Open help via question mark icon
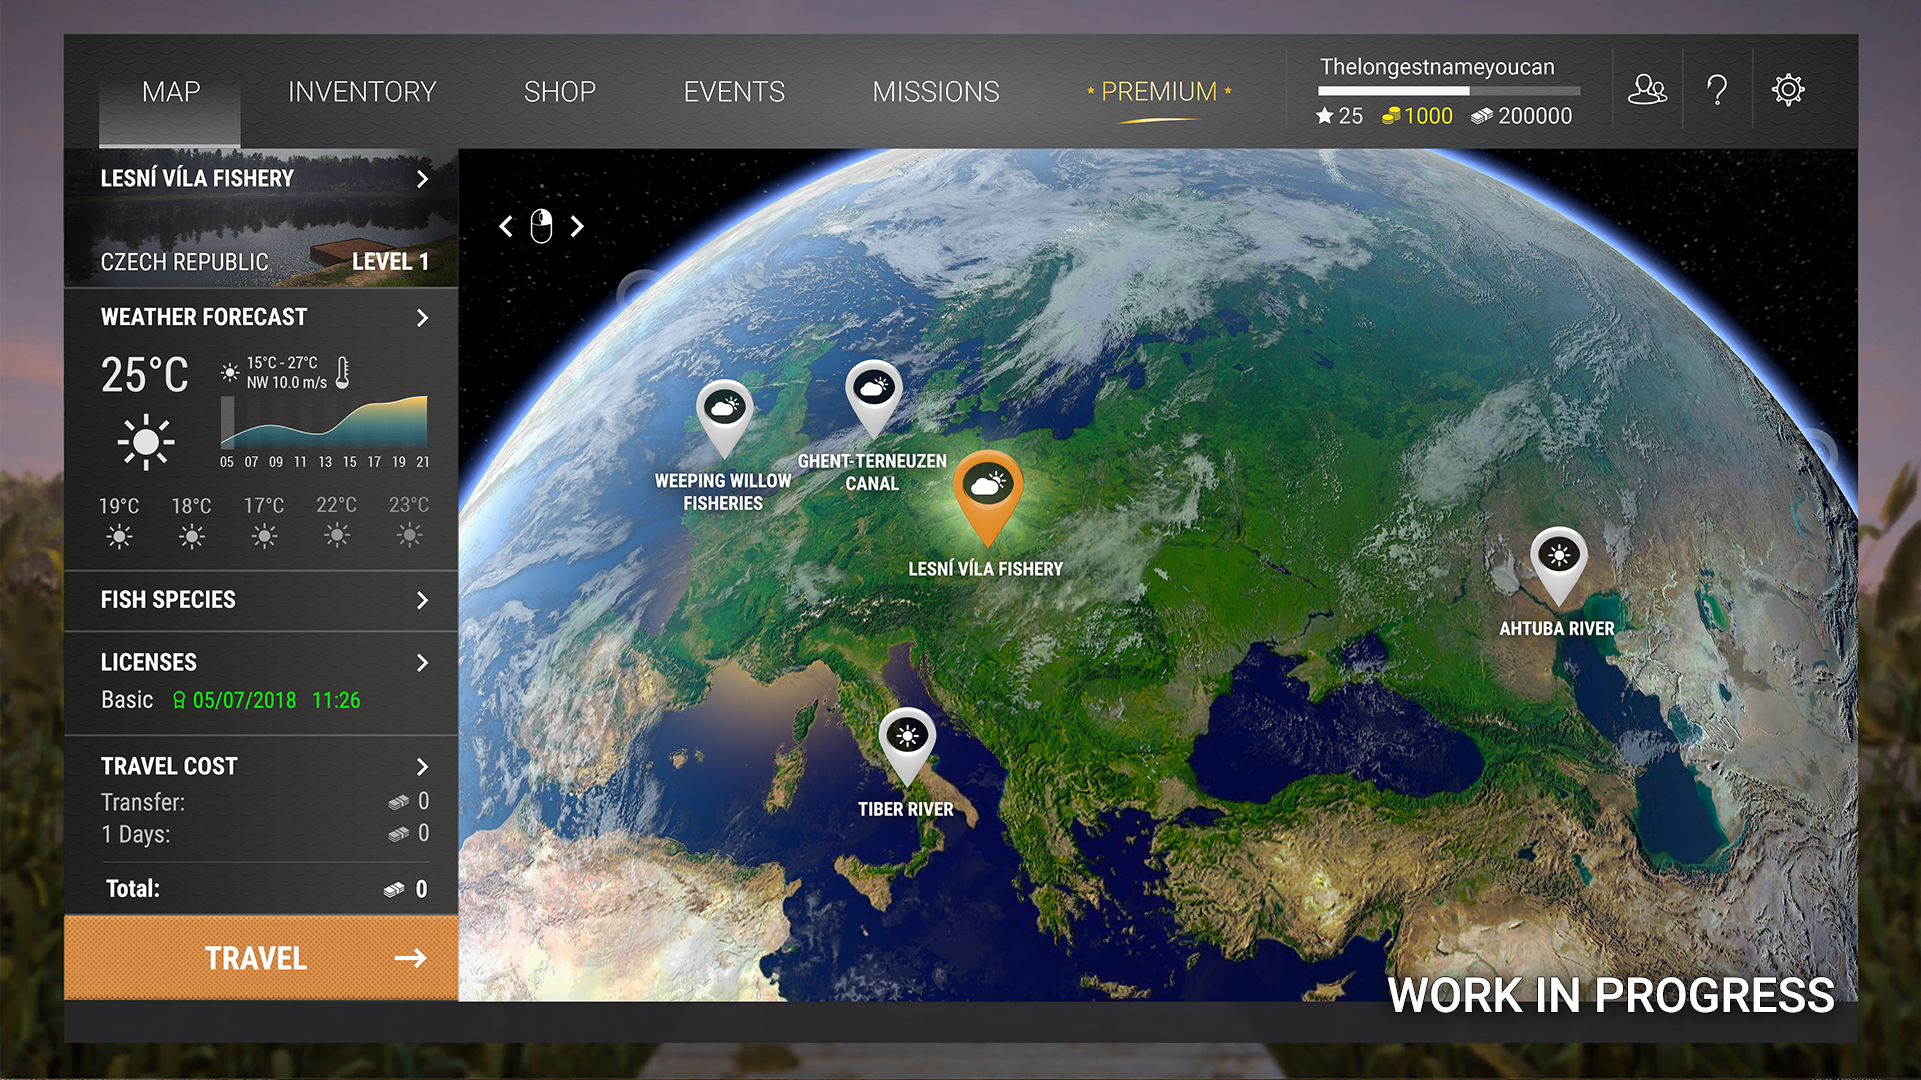 pos(1717,91)
